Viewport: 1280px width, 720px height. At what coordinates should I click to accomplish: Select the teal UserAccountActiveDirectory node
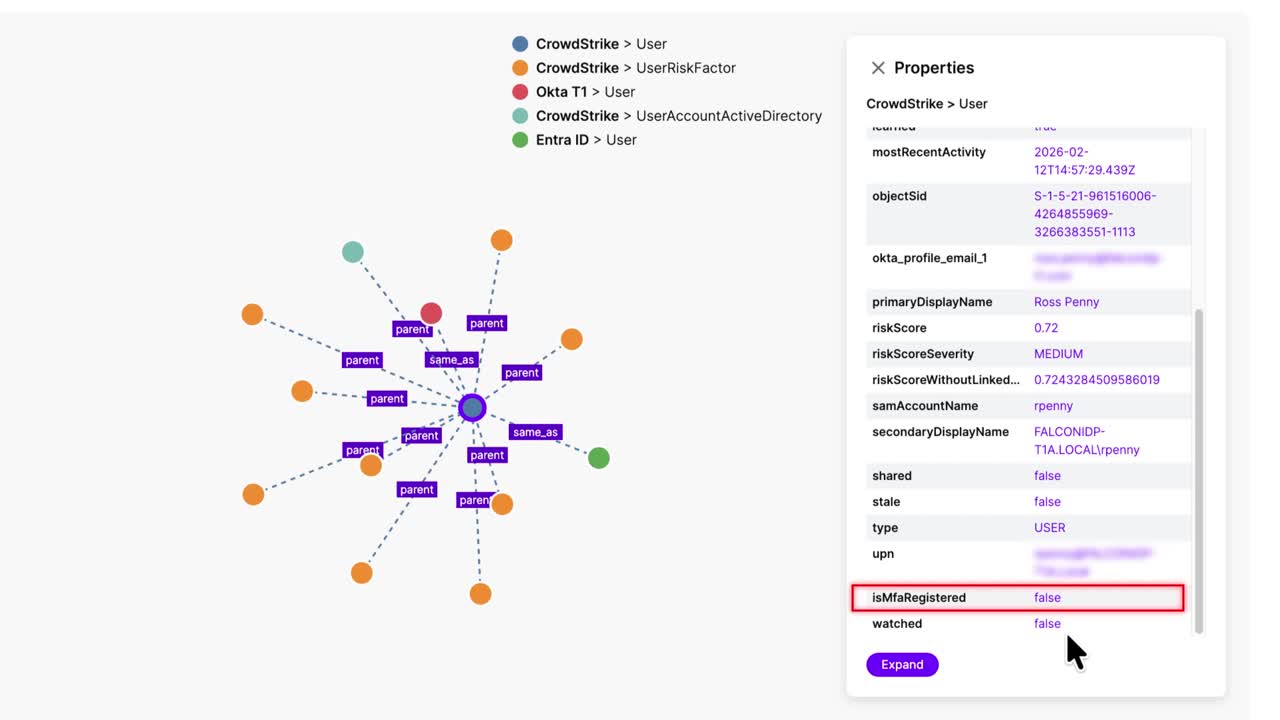pyautogui.click(x=353, y=252)
